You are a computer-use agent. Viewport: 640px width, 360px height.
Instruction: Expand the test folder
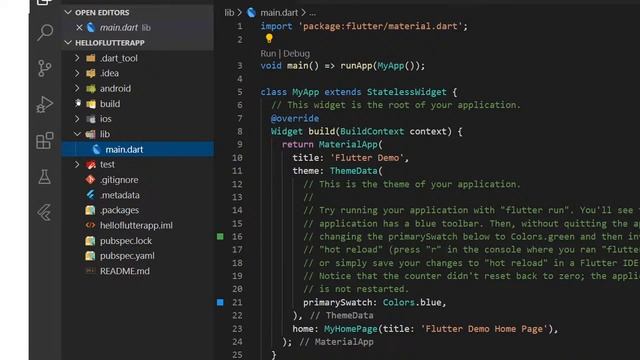pos(77,164)
